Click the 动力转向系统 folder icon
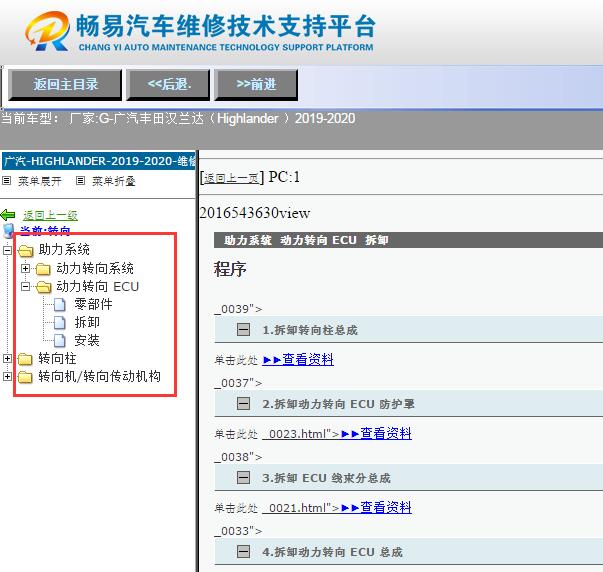 [43, 269]
